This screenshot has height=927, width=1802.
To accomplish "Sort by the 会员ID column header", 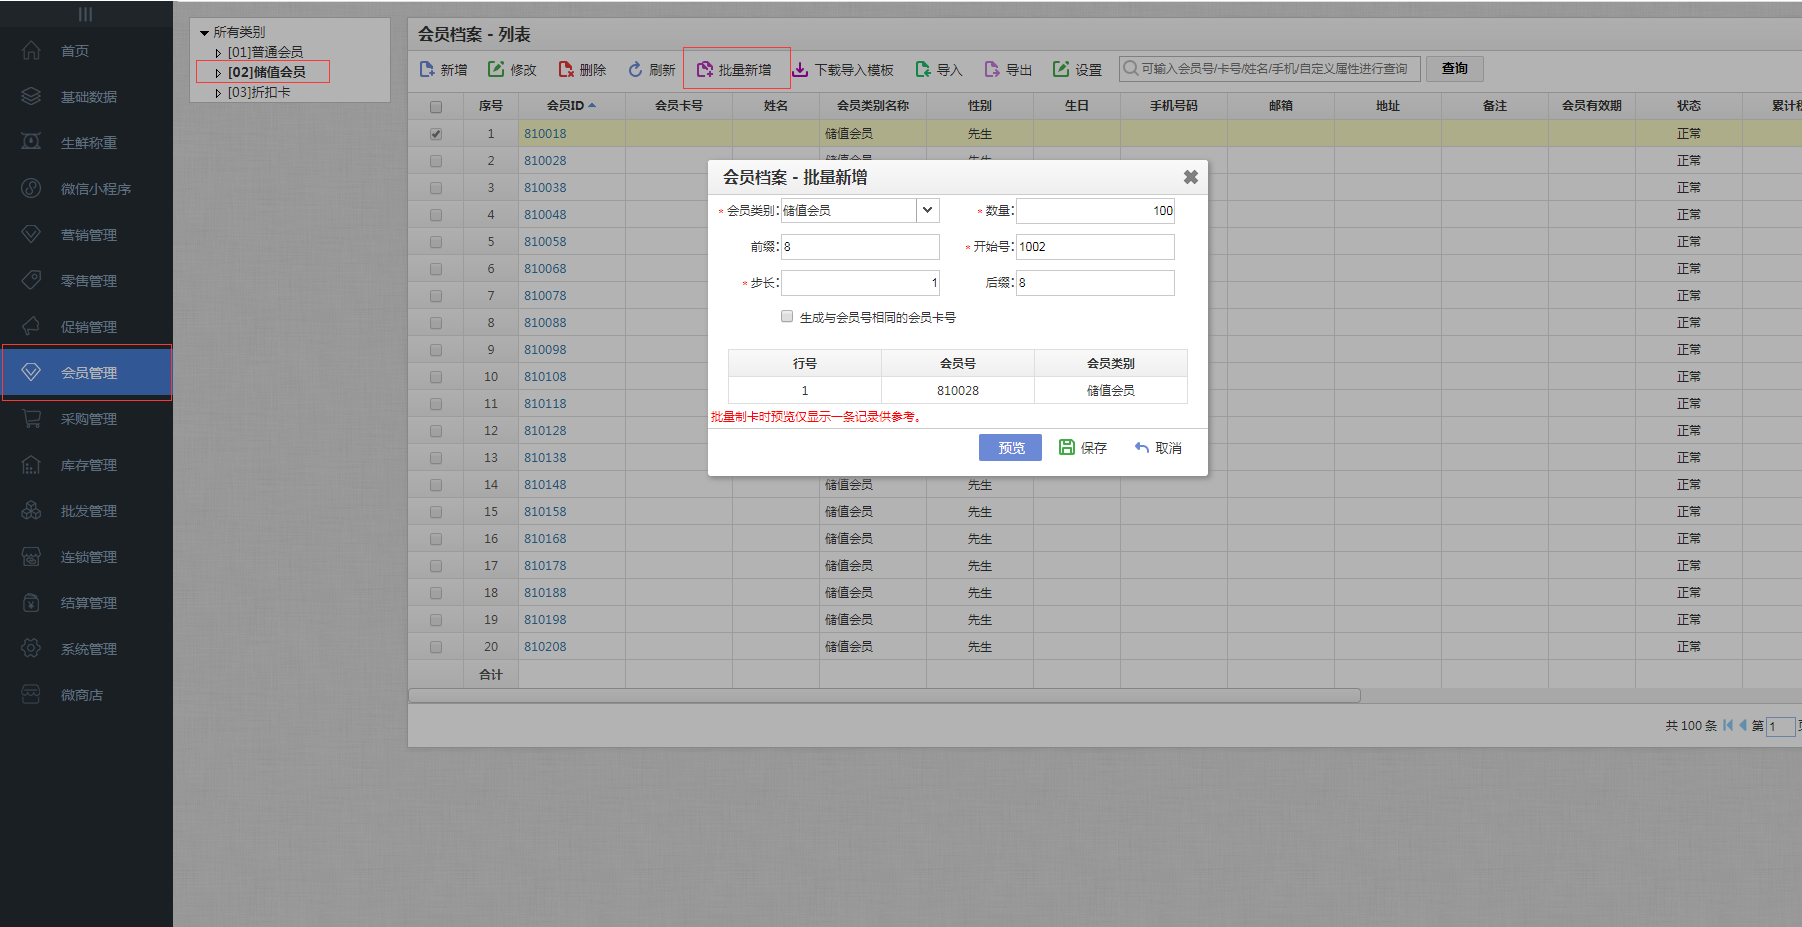I will [571, 106].
